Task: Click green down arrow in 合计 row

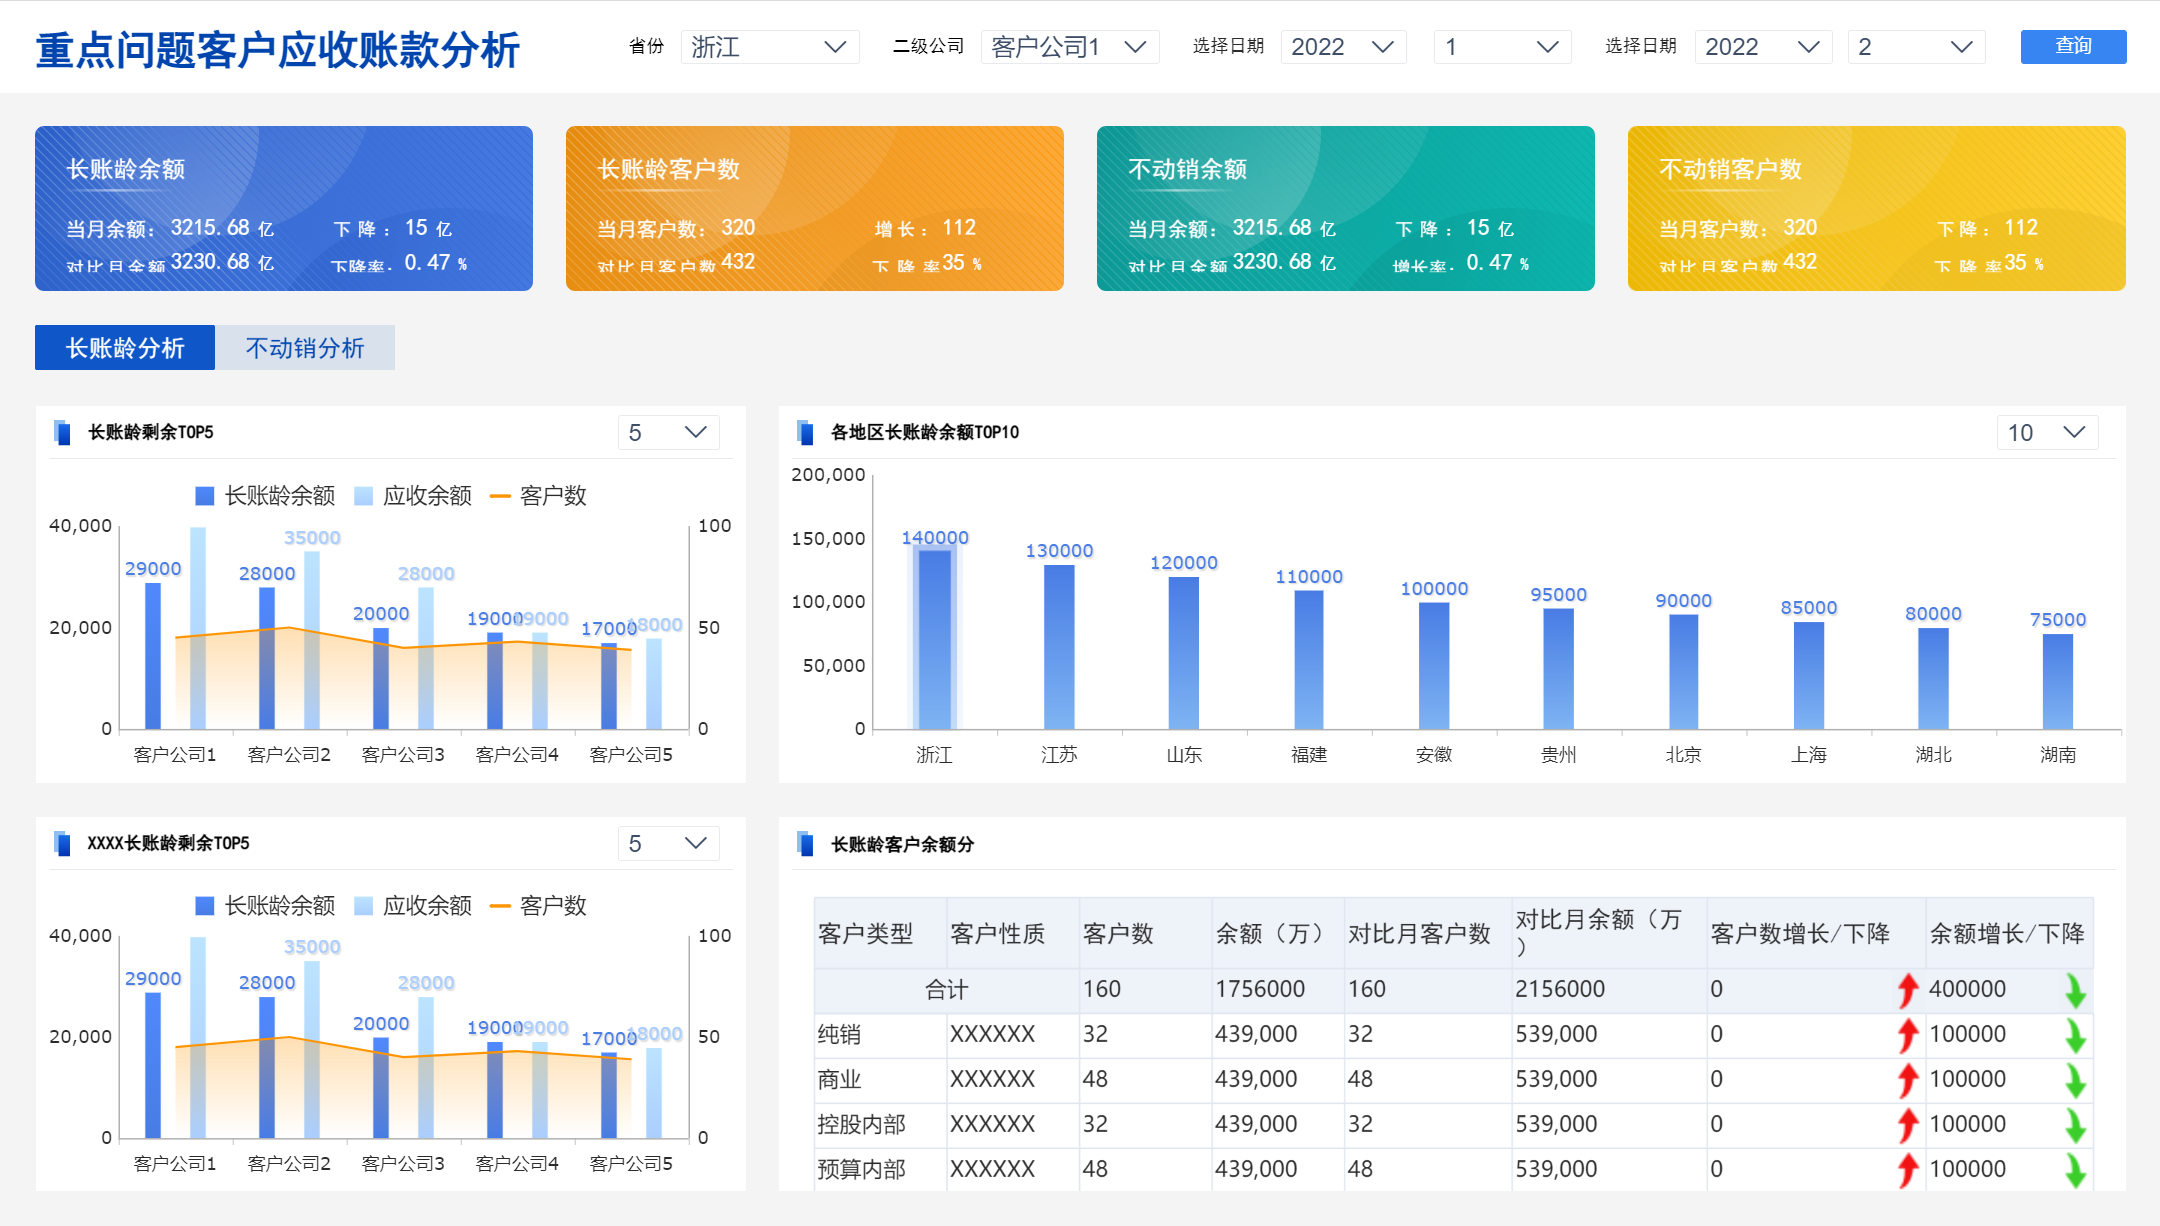Action: [2075, 990]
